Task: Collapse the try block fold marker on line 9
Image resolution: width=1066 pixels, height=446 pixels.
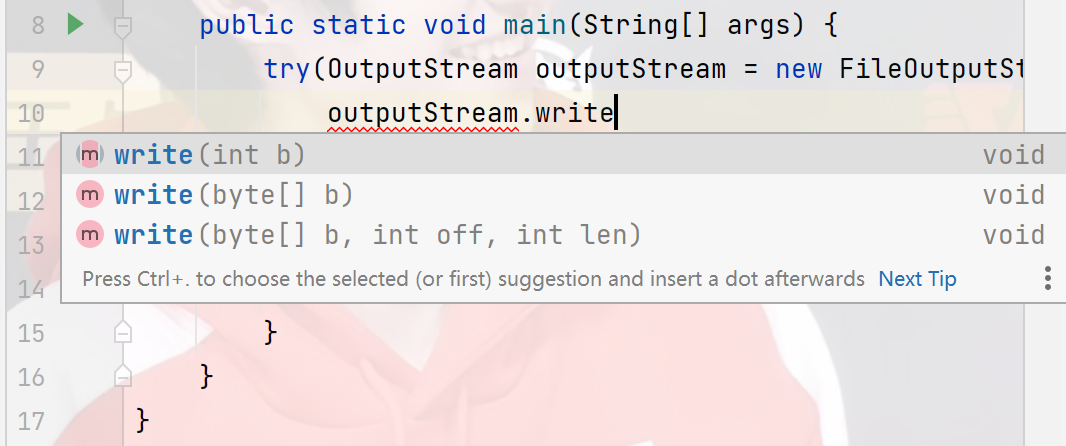Action: pos(122,70)
